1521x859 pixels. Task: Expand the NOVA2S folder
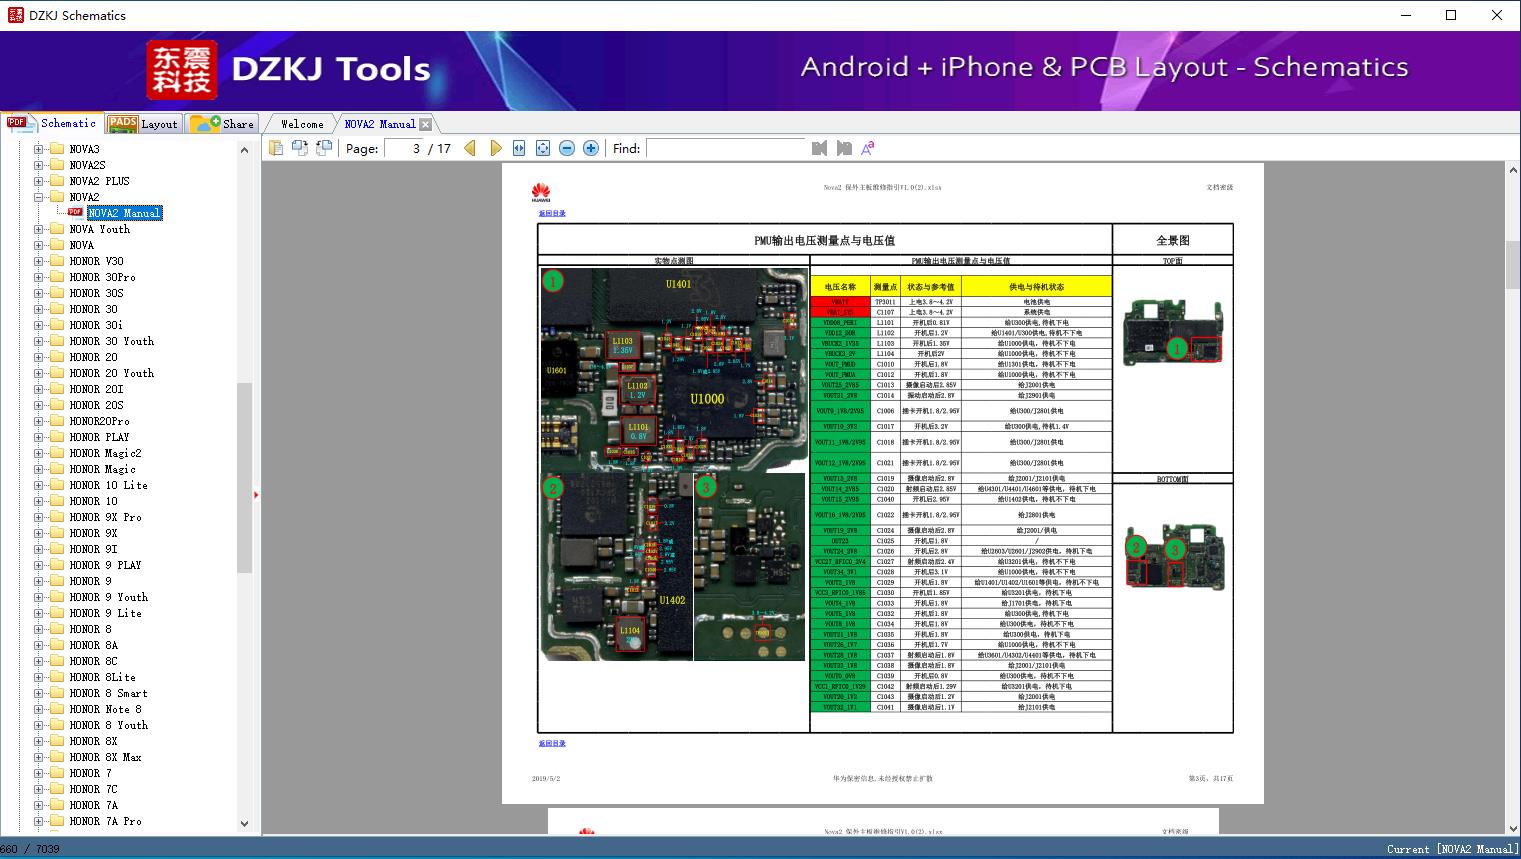tap(38, 165)
